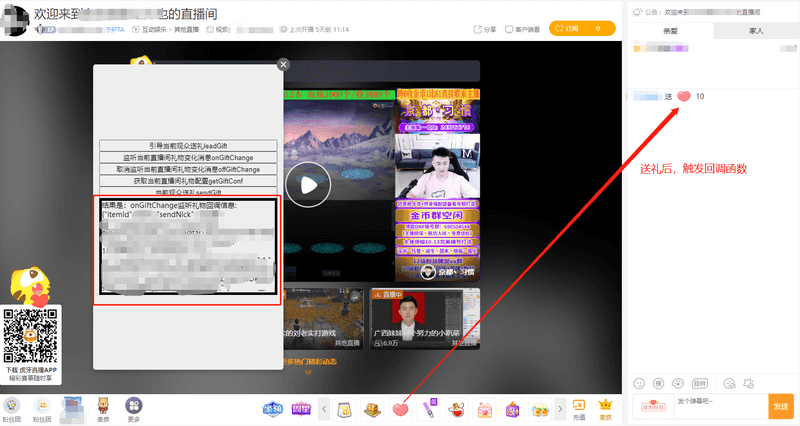This screenshot has height=426, width=800.
Task: Select the red potion bottle gift
Action: click(457, 409)
